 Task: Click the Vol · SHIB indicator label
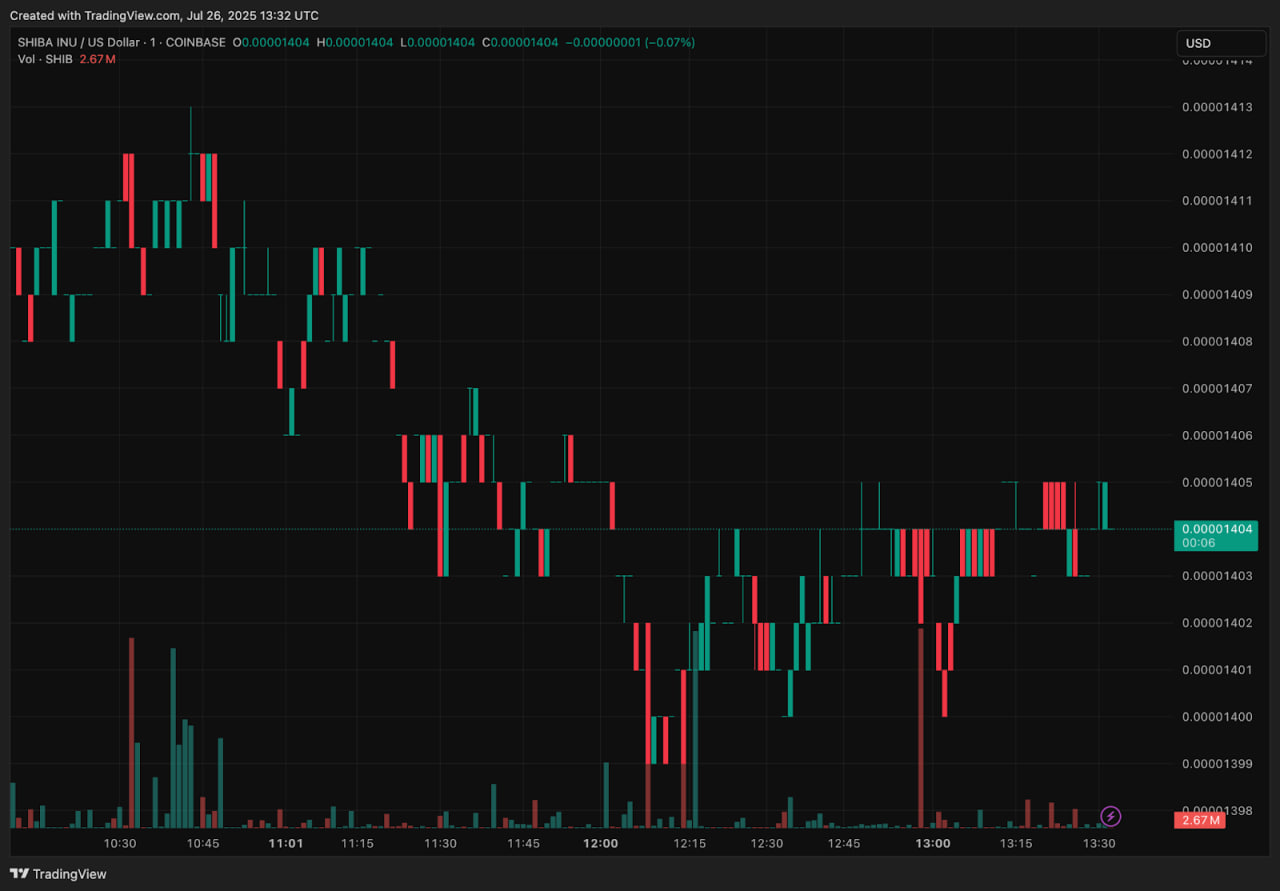(x=45, y=59)
